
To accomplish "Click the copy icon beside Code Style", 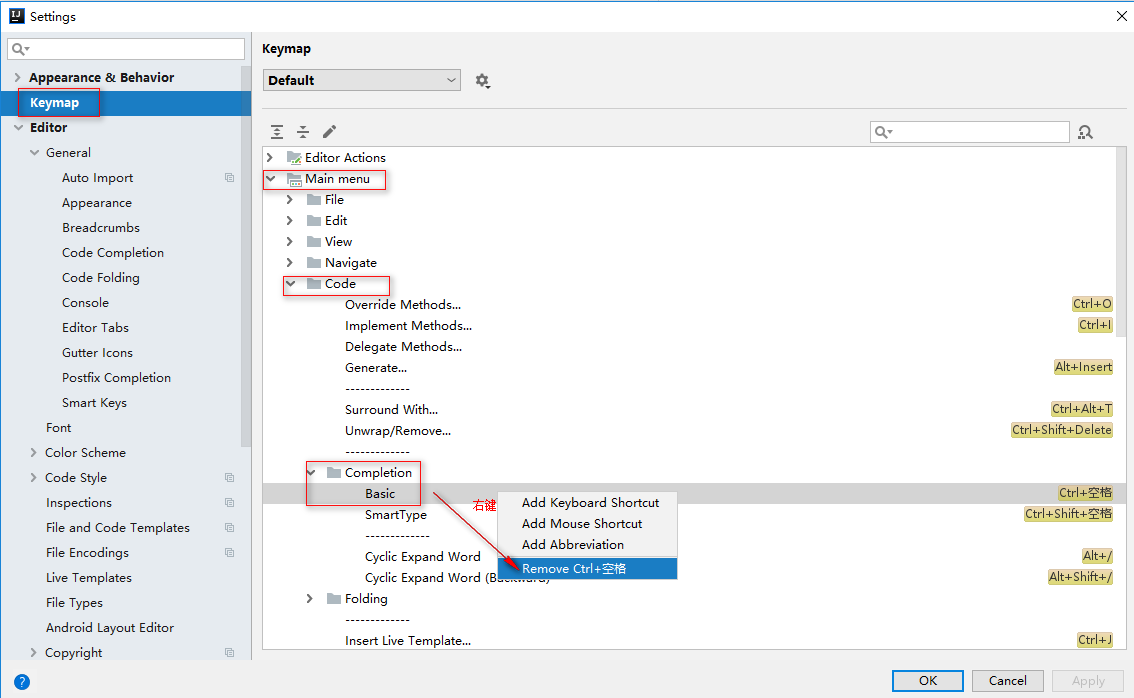I will click(229, 477).
